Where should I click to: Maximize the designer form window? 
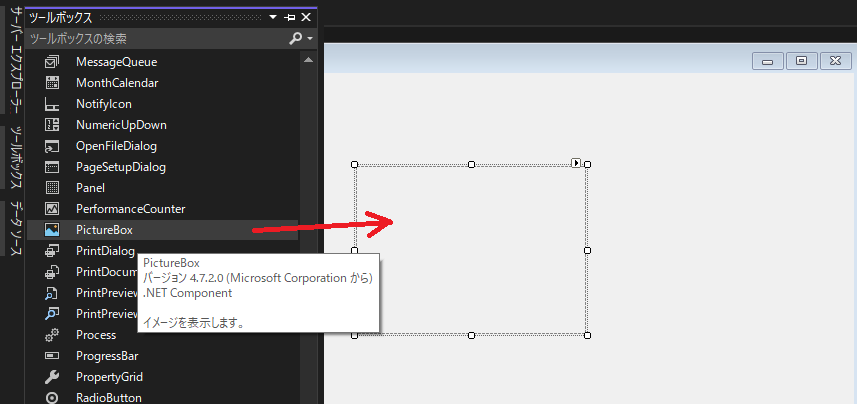tap(801, 61)
